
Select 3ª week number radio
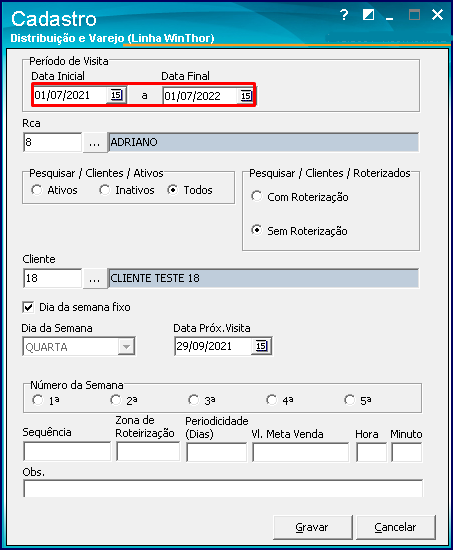[193, 400]
